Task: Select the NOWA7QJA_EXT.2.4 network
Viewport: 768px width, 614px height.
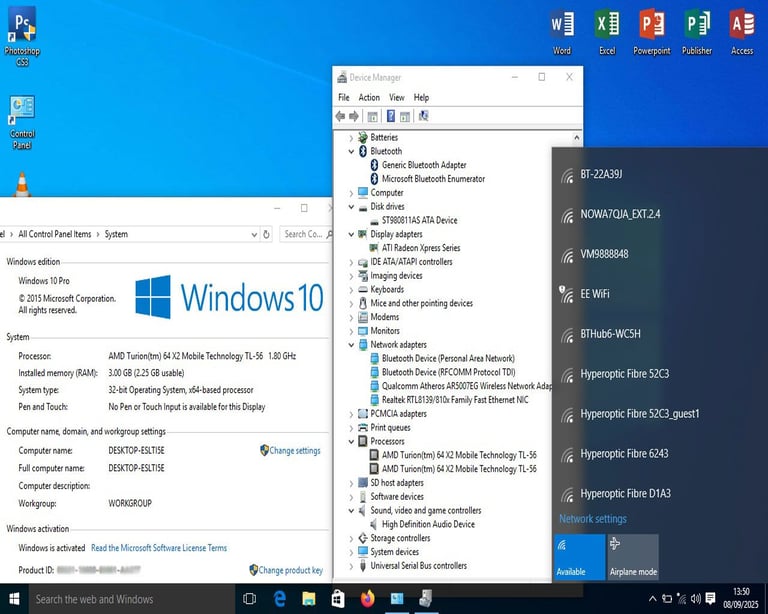Action: [660, 214]
